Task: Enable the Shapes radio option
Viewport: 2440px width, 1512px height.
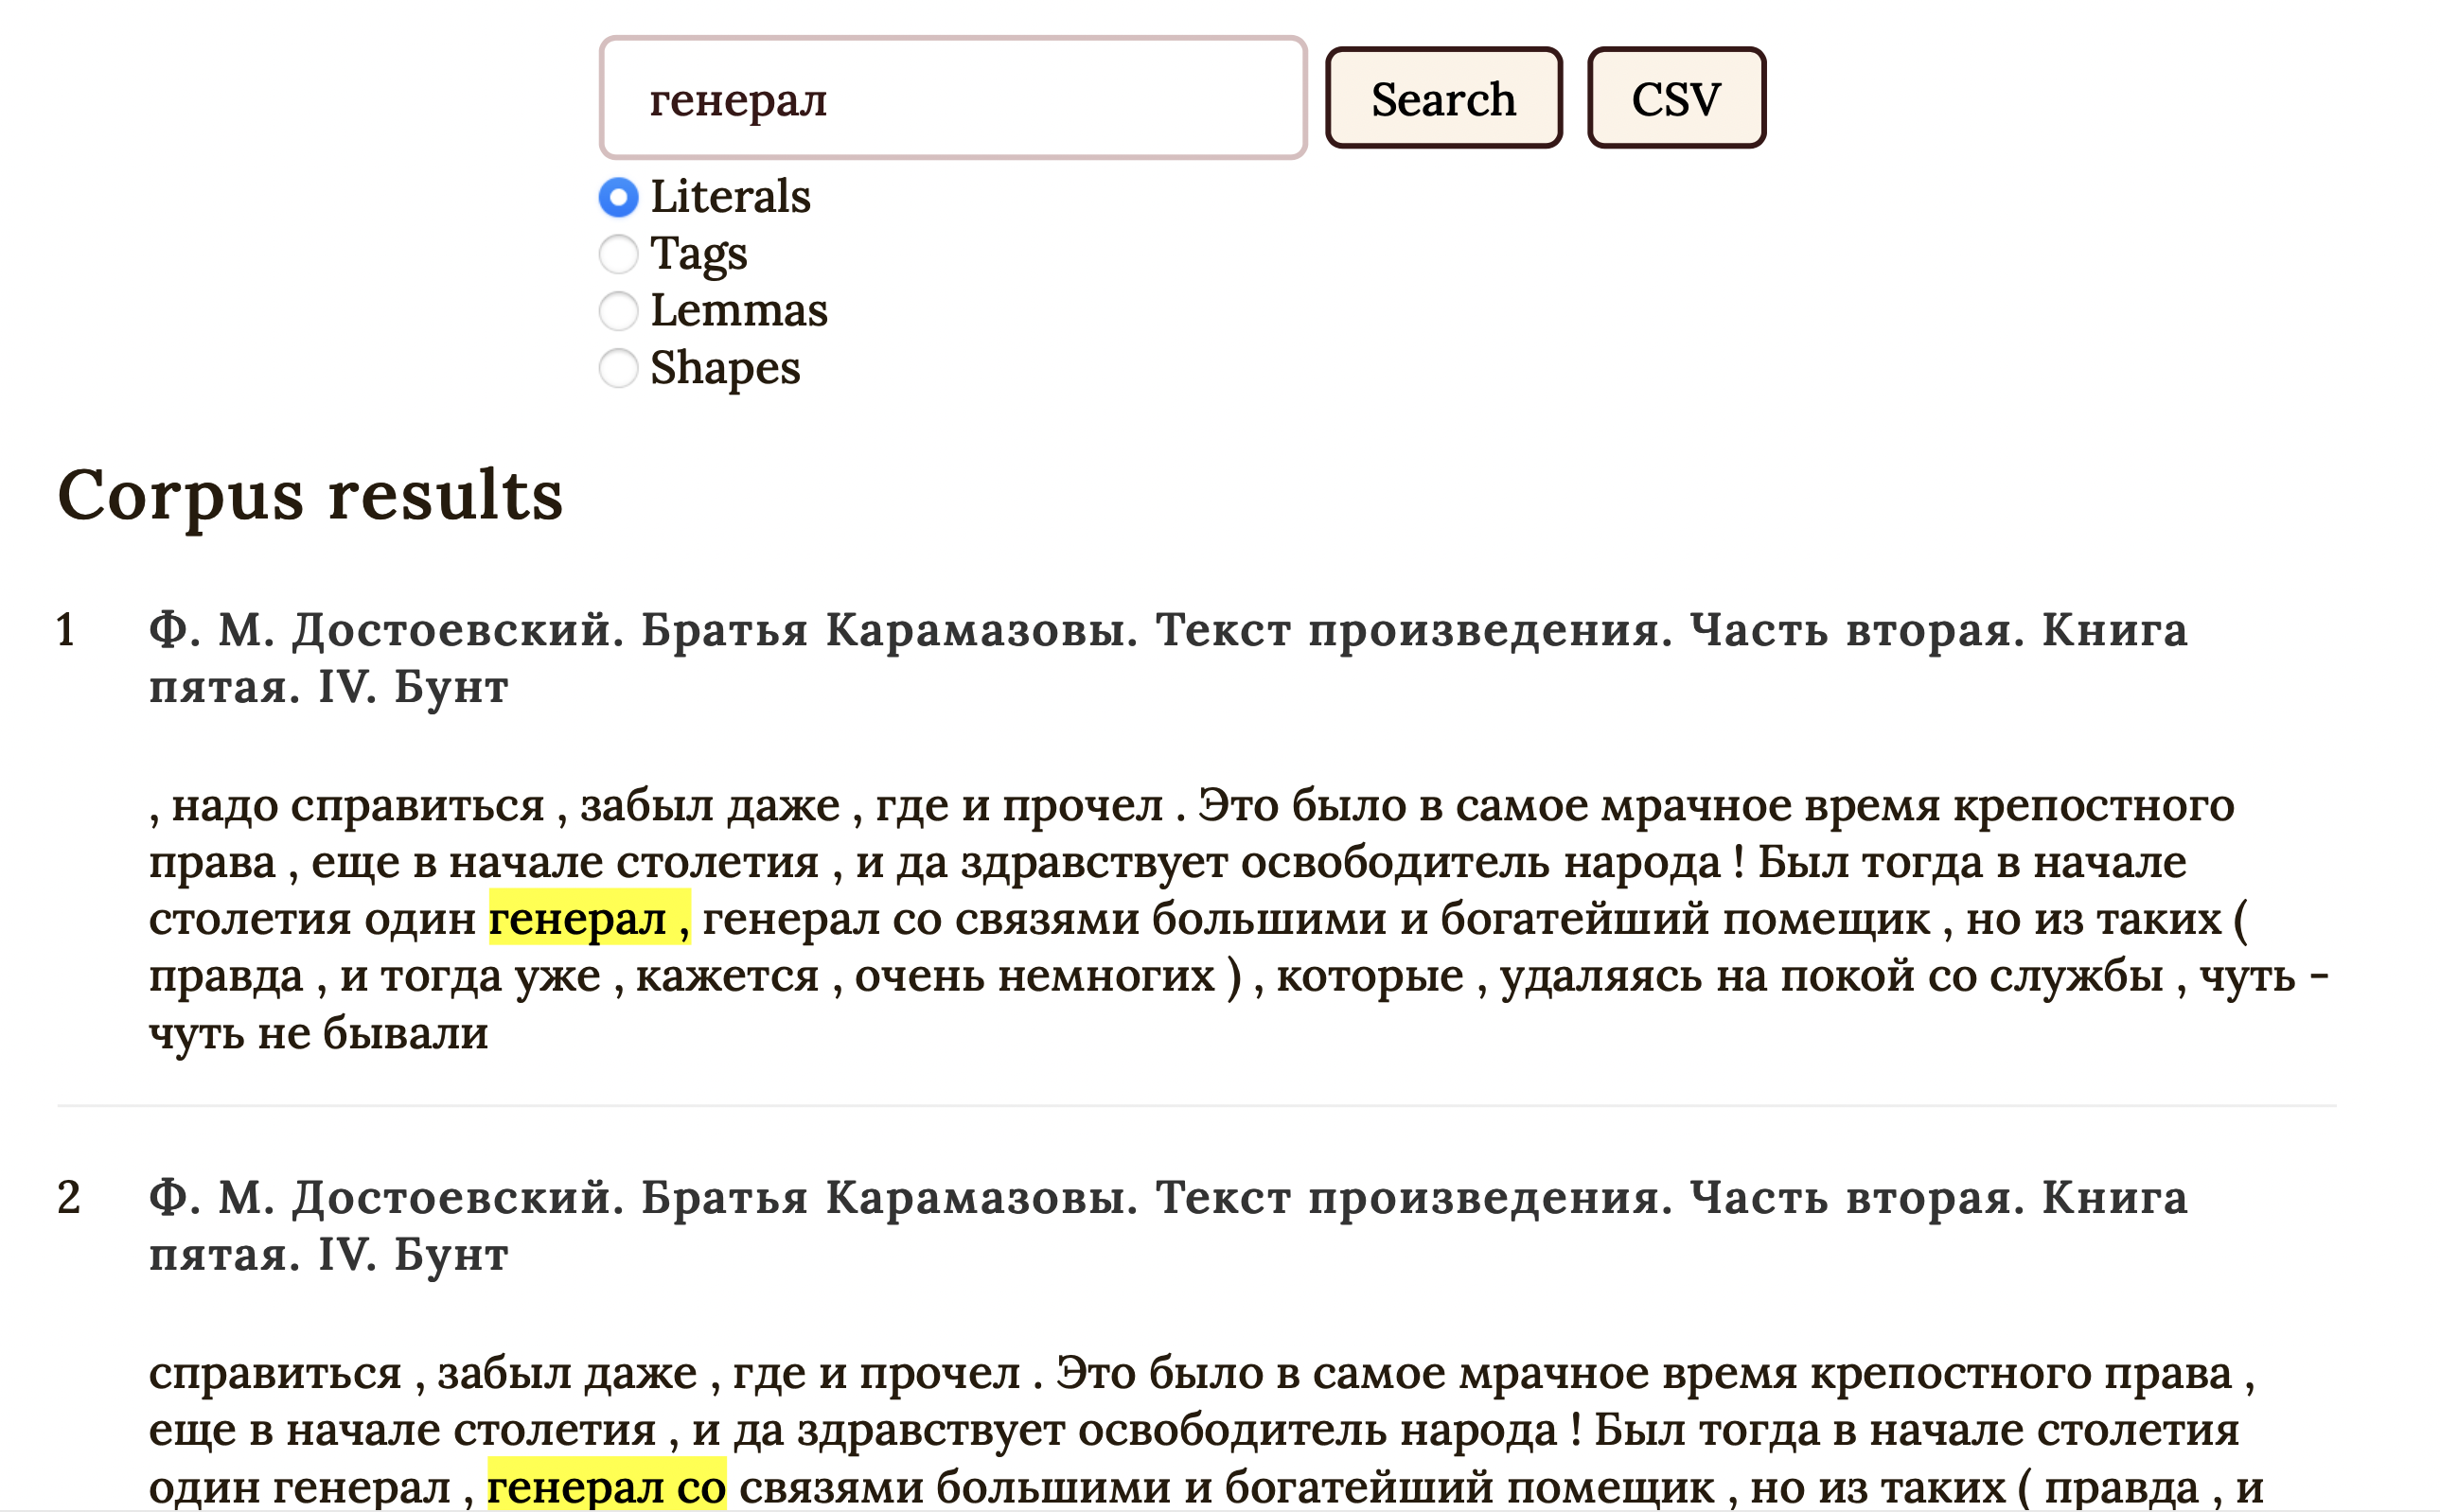Action: (x=618, y=368)
